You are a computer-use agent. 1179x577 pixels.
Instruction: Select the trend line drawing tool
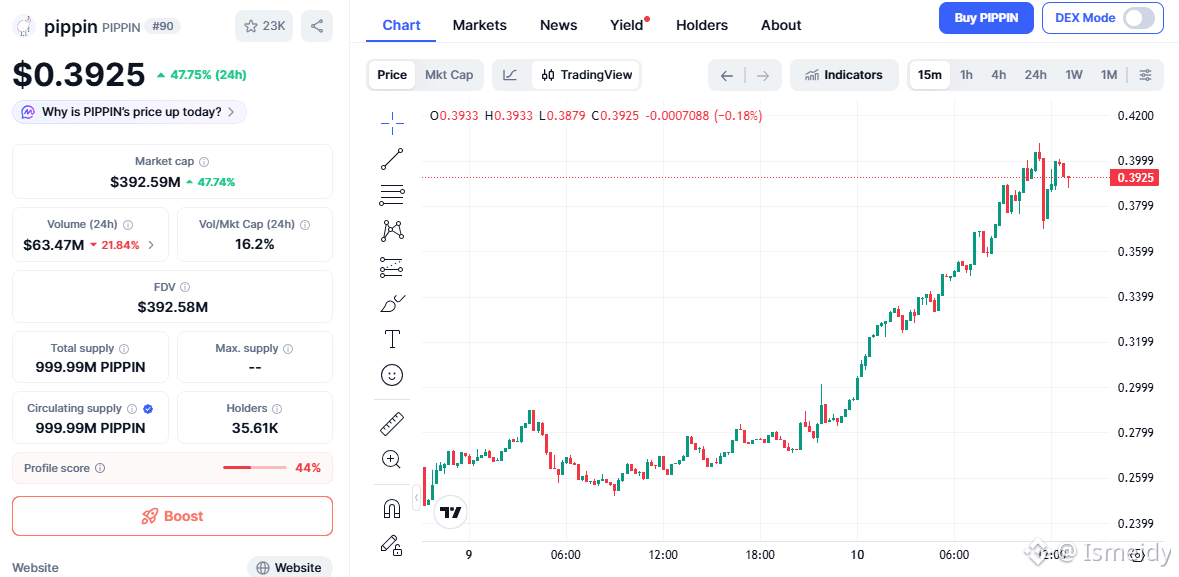coord(392,158)
